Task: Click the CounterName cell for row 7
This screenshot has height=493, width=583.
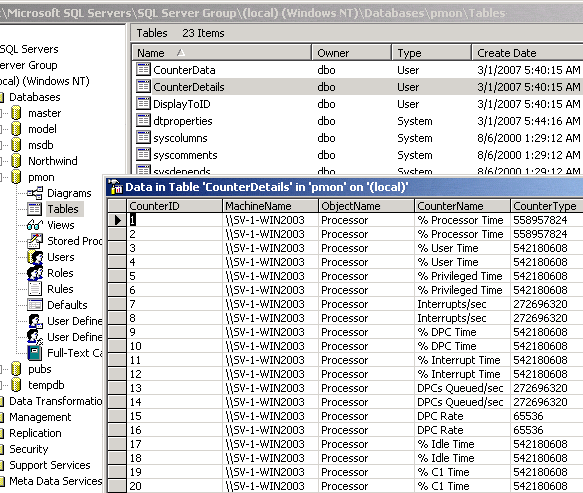Action: [x=462, y=304]
